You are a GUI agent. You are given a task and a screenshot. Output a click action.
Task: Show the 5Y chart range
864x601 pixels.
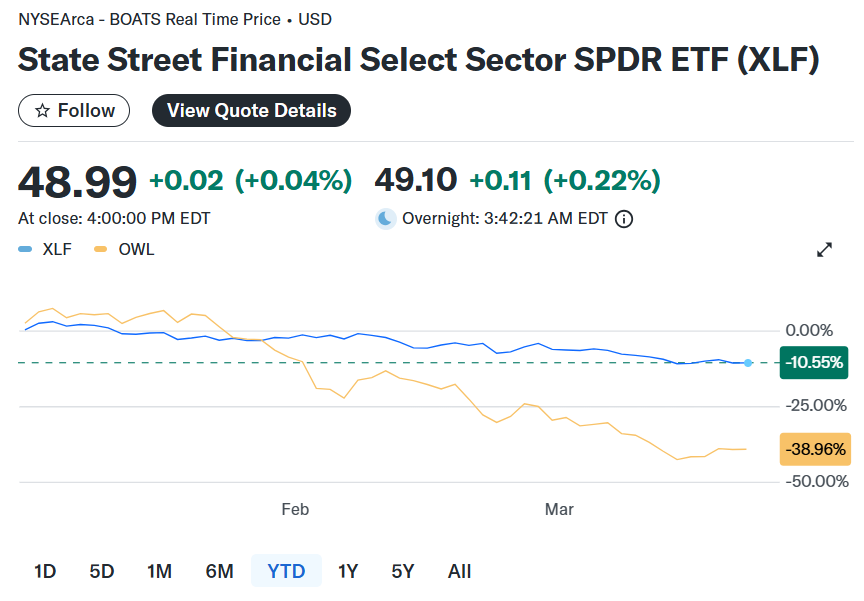pos(403,571)
